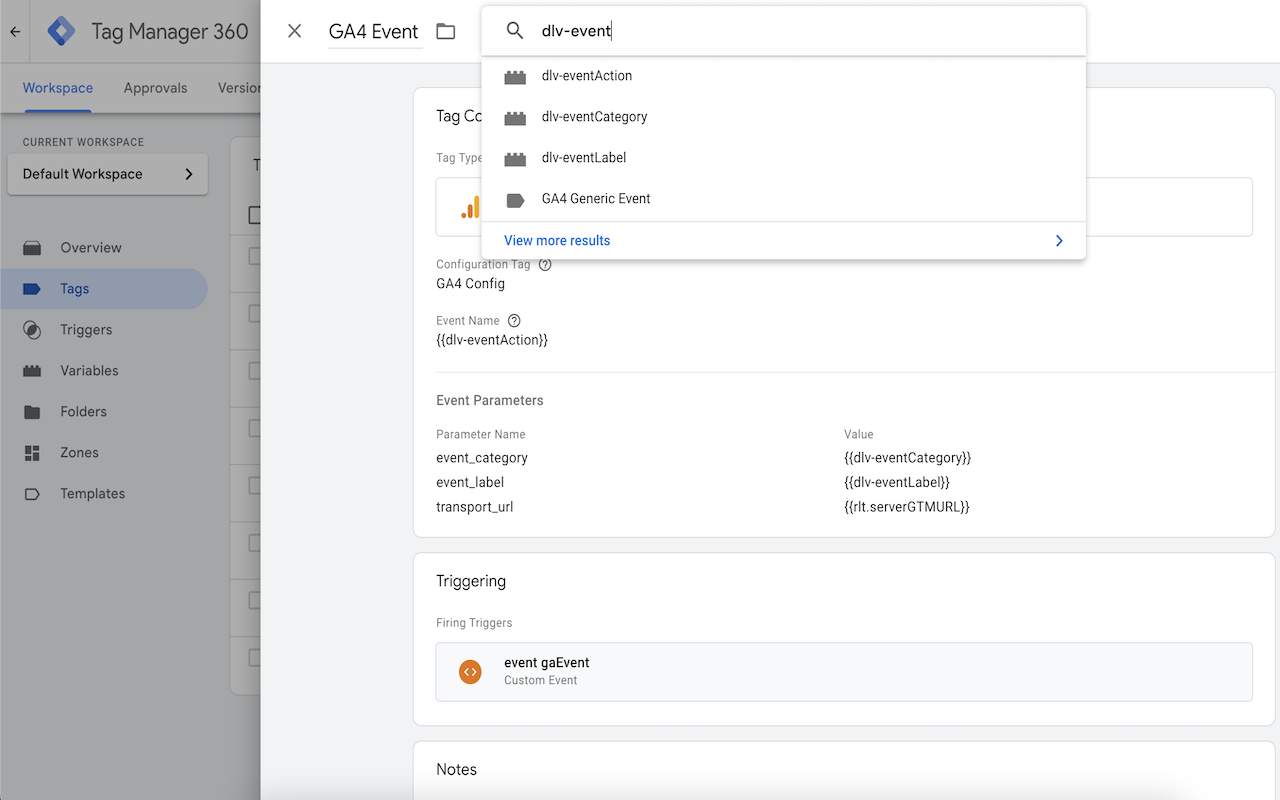
Task: Click the search magnifier icon
Action: [515, 31]
